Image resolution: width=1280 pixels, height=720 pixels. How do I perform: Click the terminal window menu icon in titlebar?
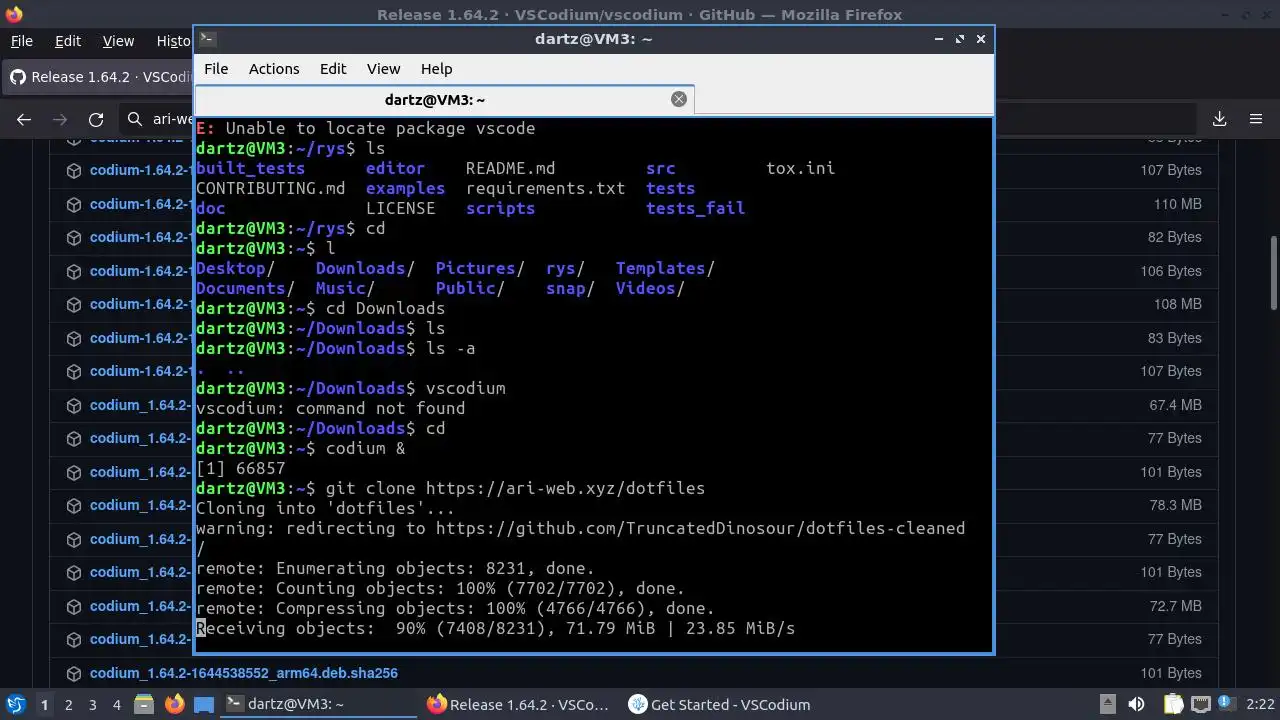(x=206, y=39)
